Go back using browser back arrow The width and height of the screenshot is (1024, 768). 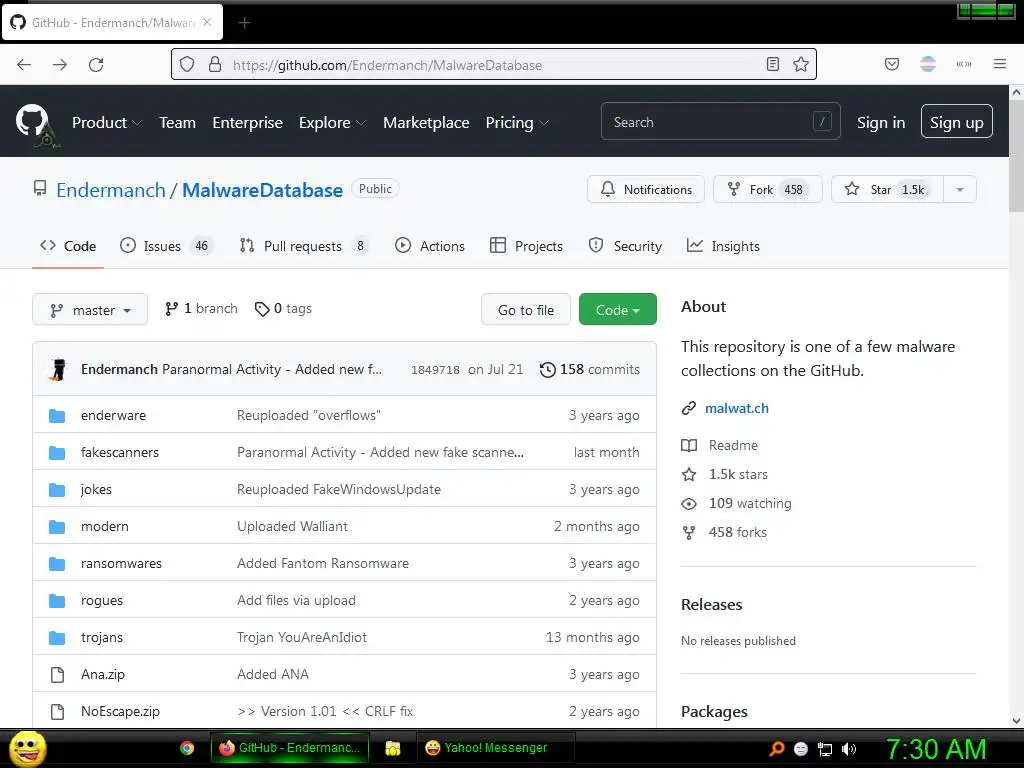pyautogui.click(x=24, y=65)
